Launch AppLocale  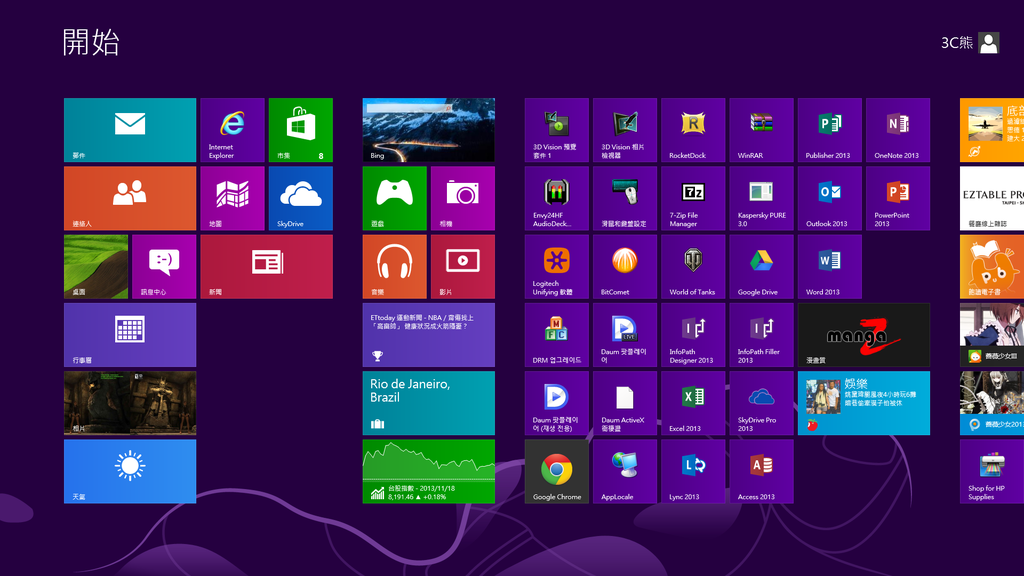click(x=625, y=472)
